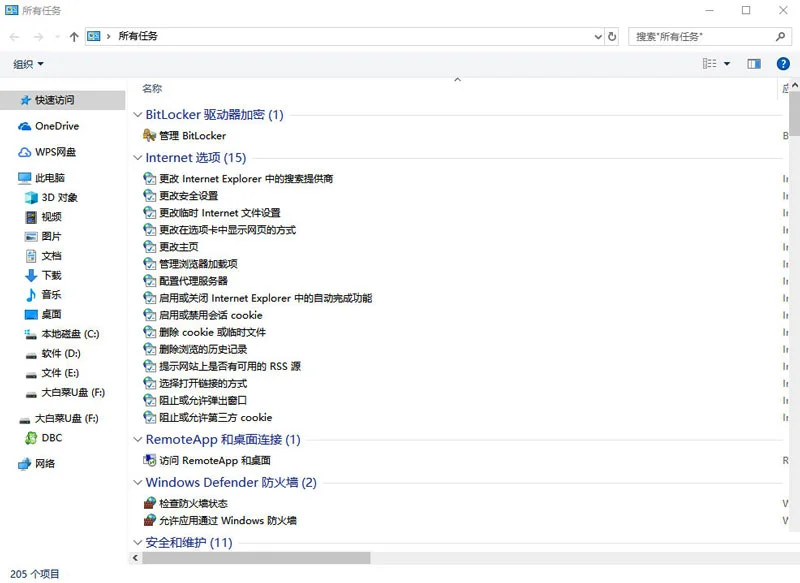Open the view options dropdown arrow
Screen dimensions: 800x583
(x=727, y=64)
